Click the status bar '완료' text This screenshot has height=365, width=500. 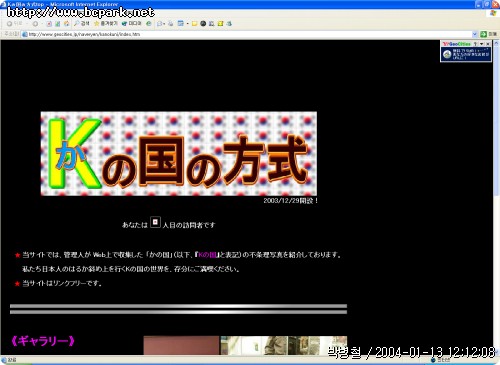tap(12, 360)
